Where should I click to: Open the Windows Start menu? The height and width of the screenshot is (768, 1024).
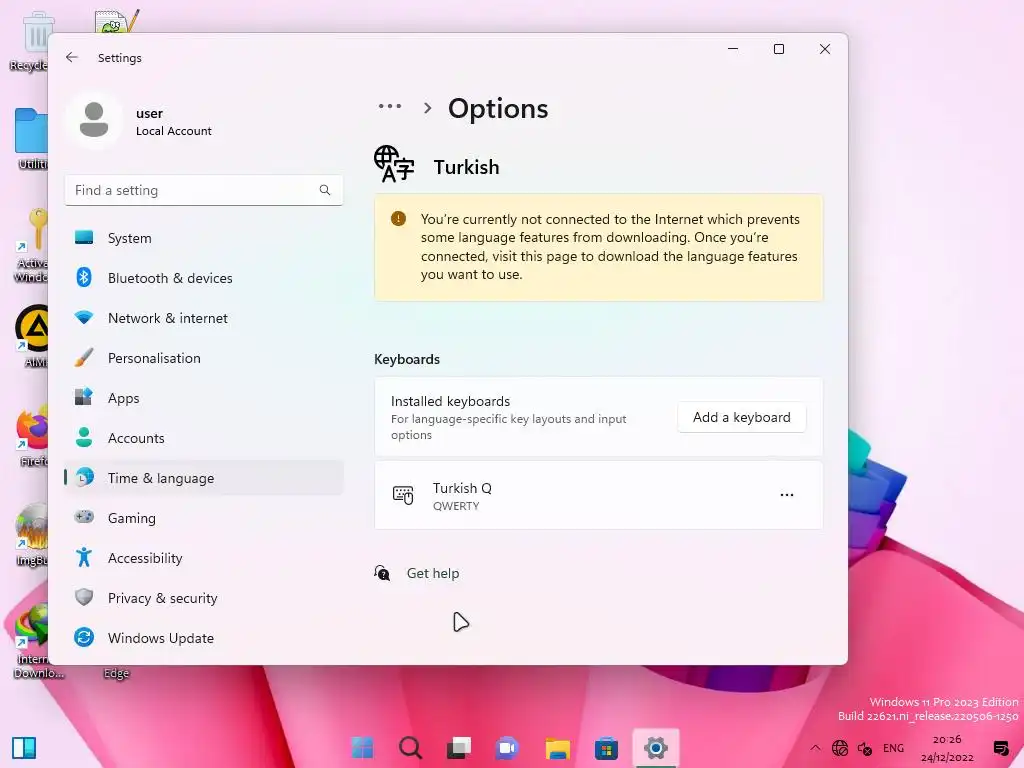[362, 748]
